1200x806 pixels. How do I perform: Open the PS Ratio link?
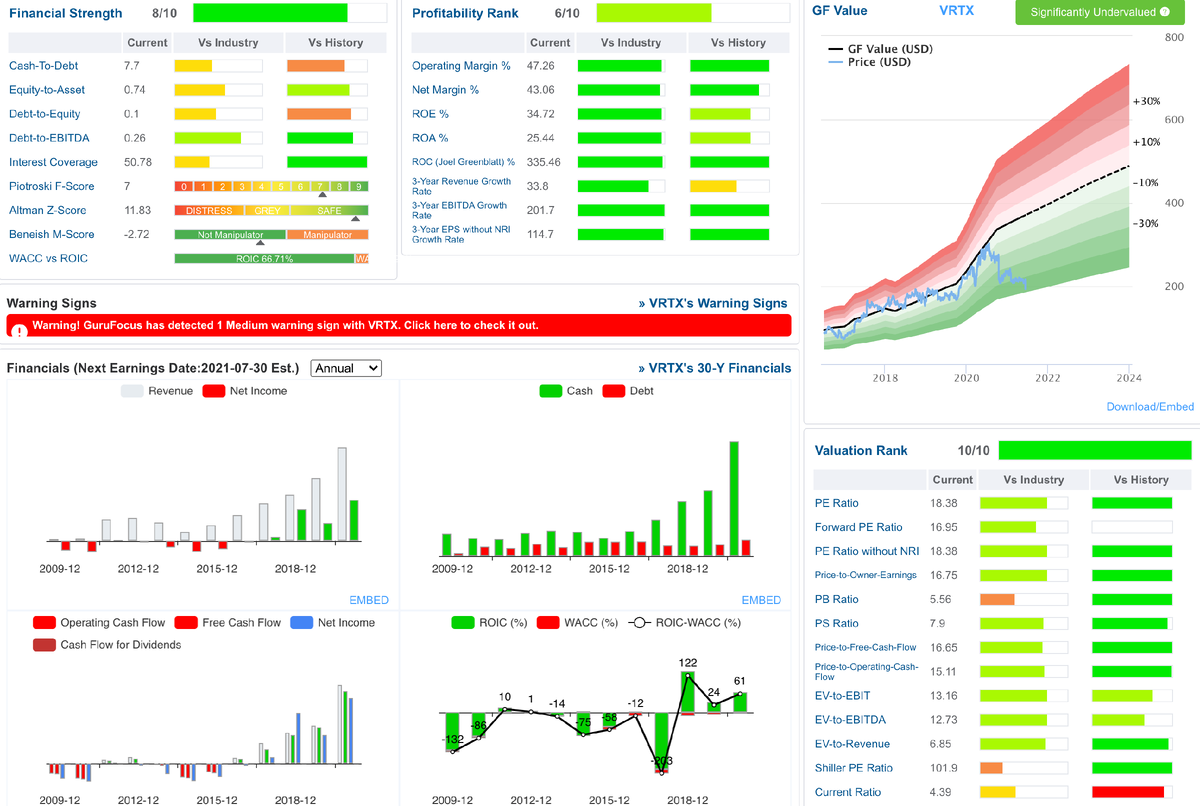(x=836, y=623)
